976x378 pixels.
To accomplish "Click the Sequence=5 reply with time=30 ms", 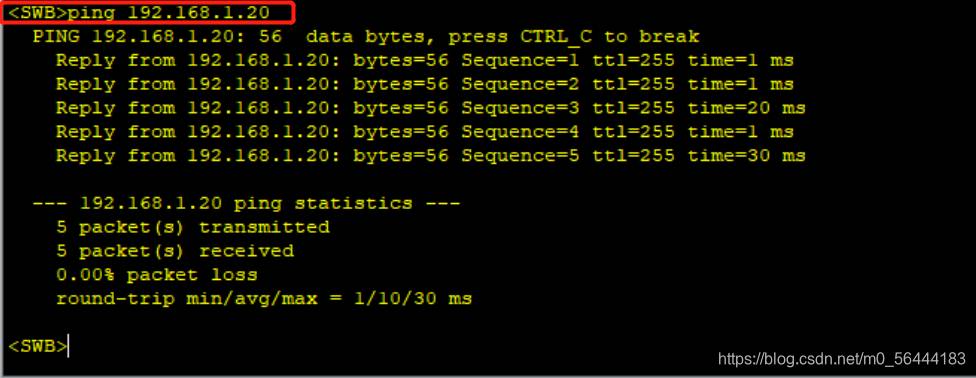I will [431, 155].
